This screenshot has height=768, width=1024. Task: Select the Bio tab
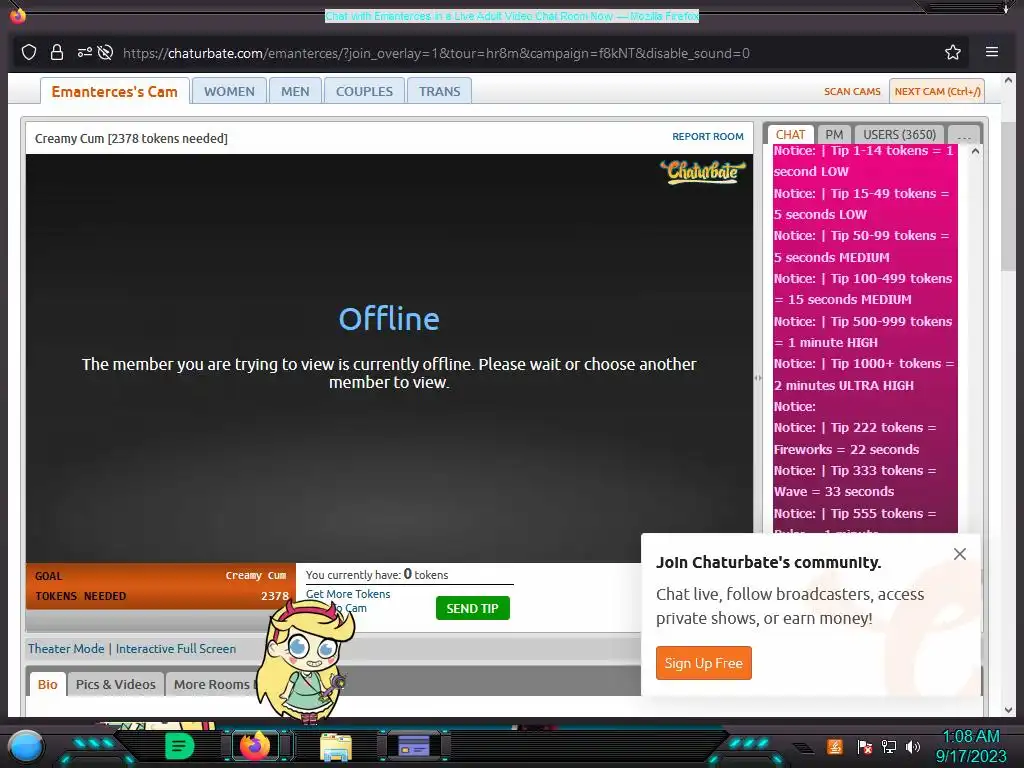tap(48, 684)
